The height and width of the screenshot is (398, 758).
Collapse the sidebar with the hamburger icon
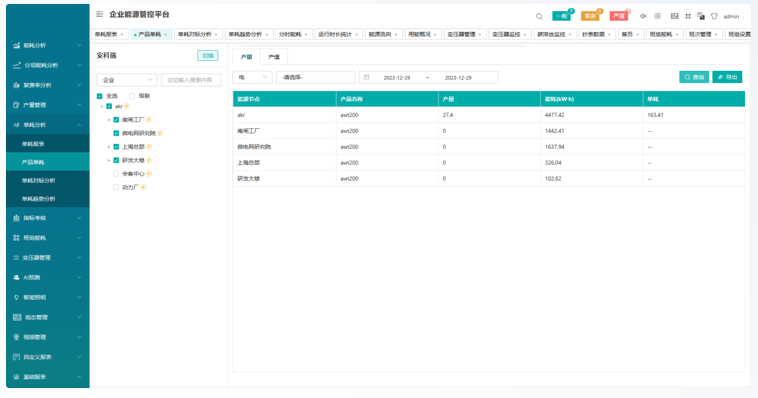click(x=100, y=15)
